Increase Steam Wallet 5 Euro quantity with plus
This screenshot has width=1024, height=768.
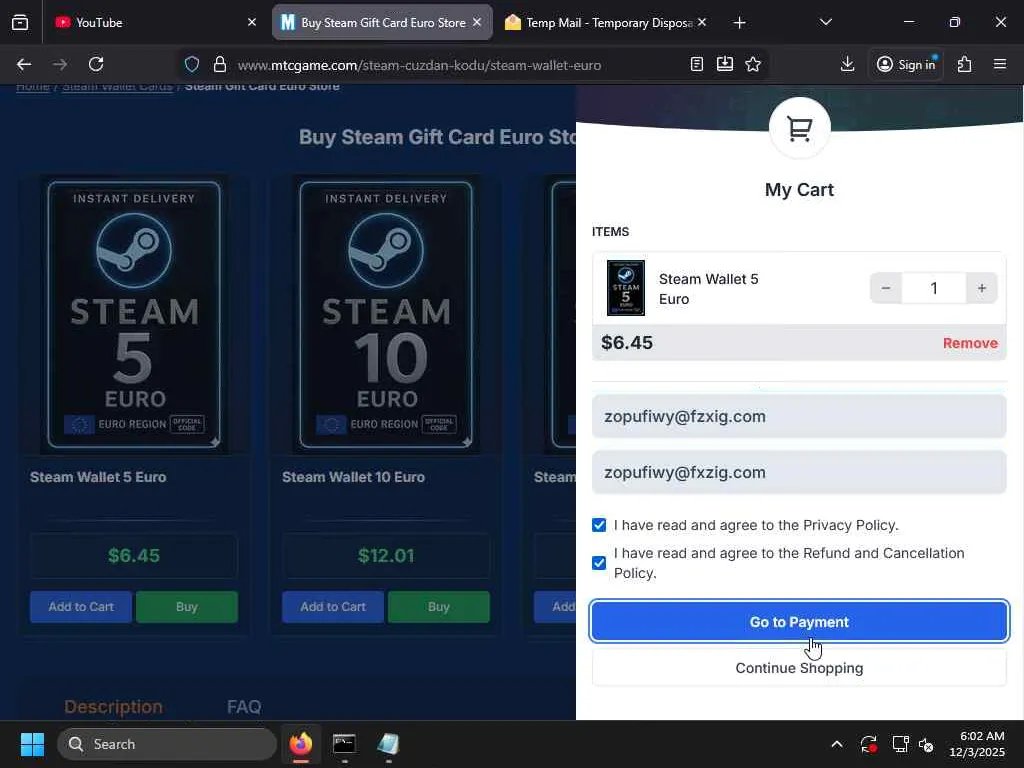click(982, 288)
